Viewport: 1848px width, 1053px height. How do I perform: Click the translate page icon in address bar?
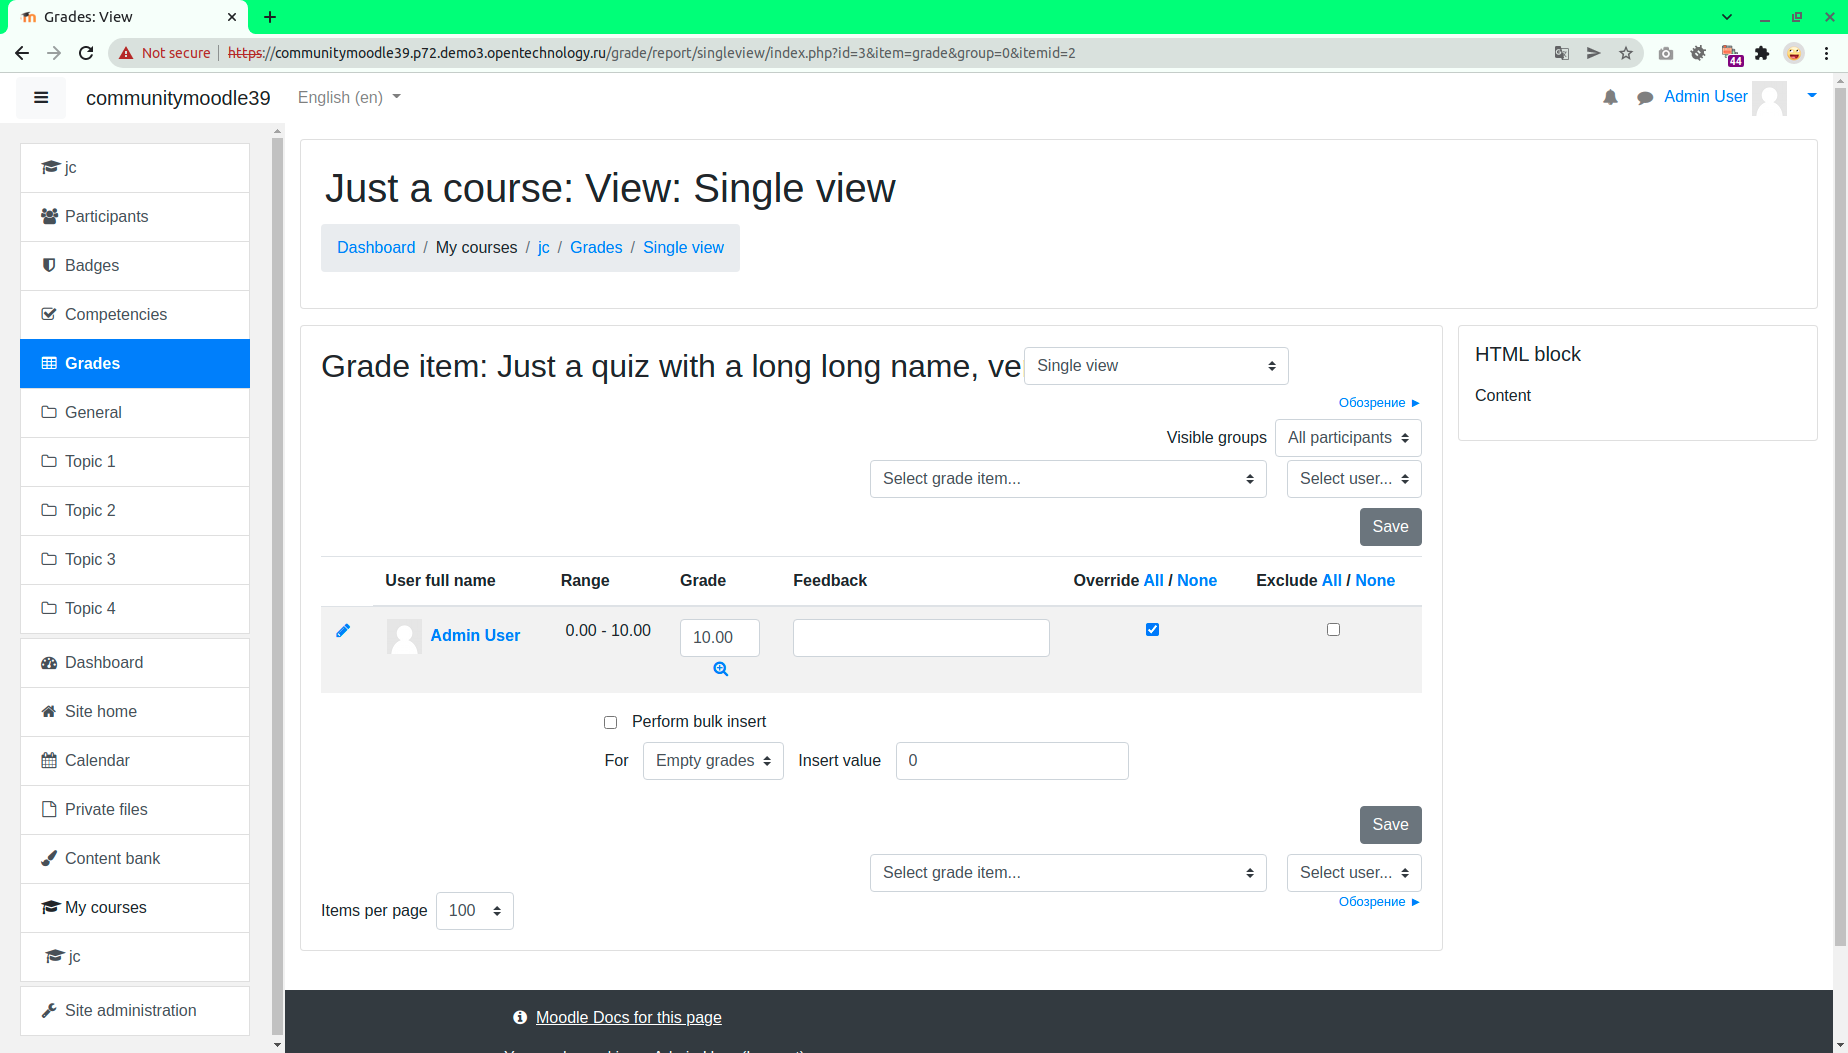click(x=1561, y=53)
